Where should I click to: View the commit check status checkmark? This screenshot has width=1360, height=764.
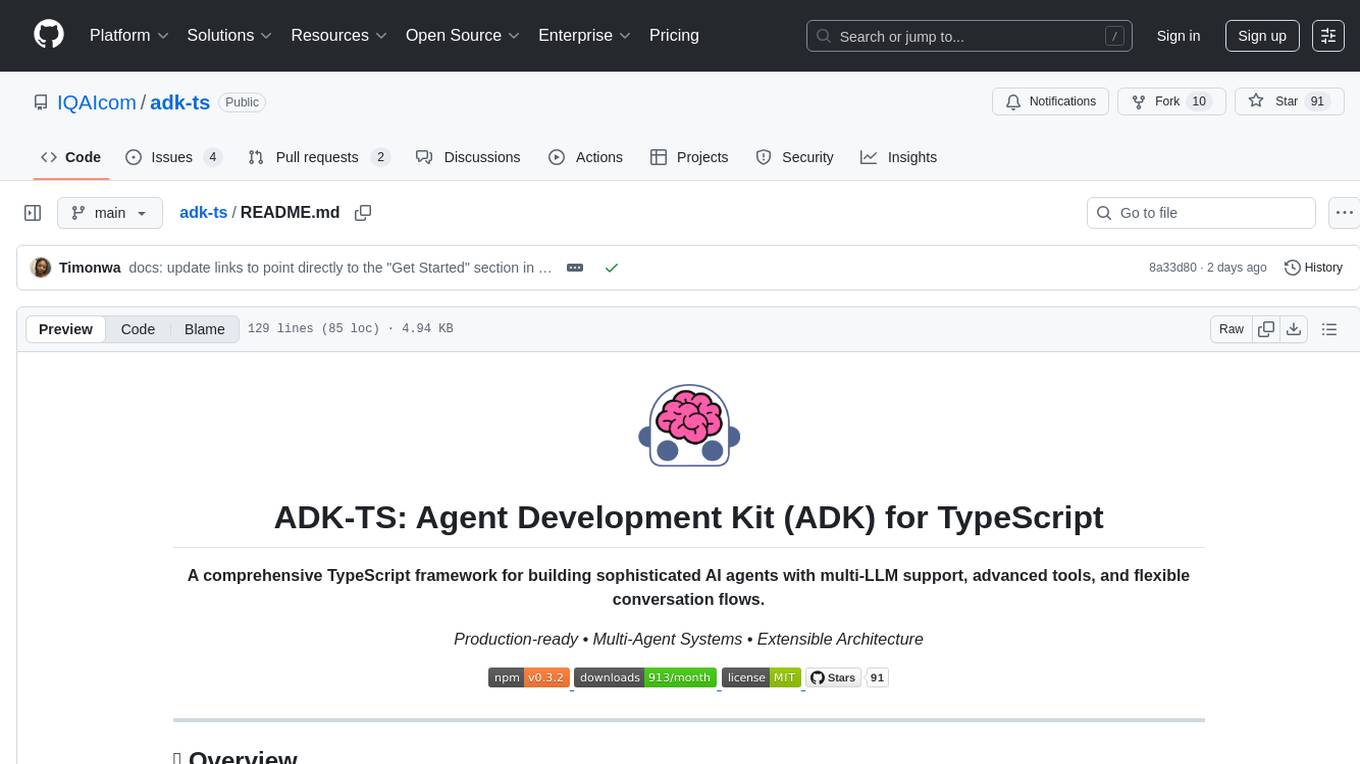coord(611,268)
